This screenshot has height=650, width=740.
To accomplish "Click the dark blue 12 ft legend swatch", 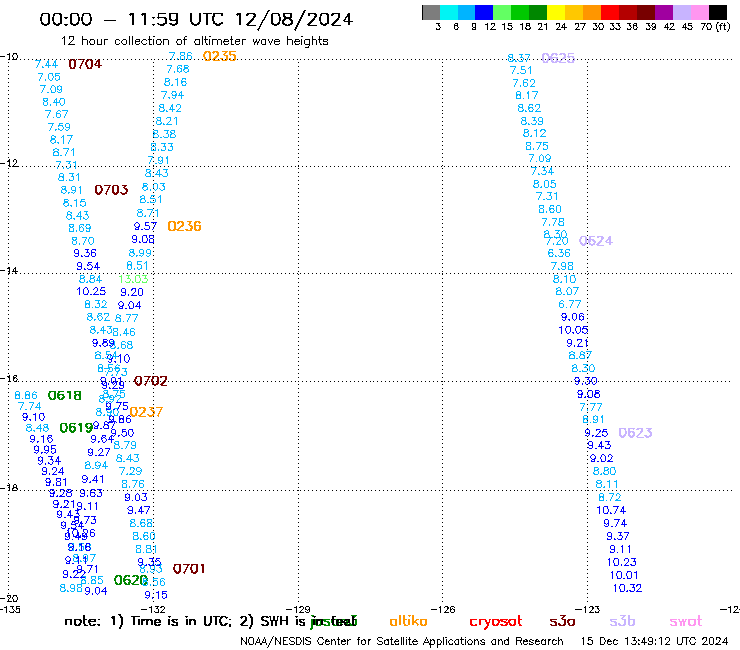I will [x=484, y=12].
